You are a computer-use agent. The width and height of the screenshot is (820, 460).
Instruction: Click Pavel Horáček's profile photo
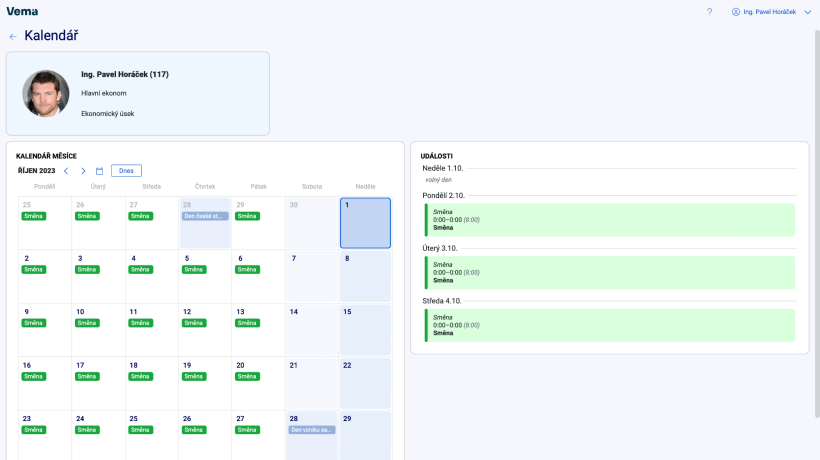45,94
